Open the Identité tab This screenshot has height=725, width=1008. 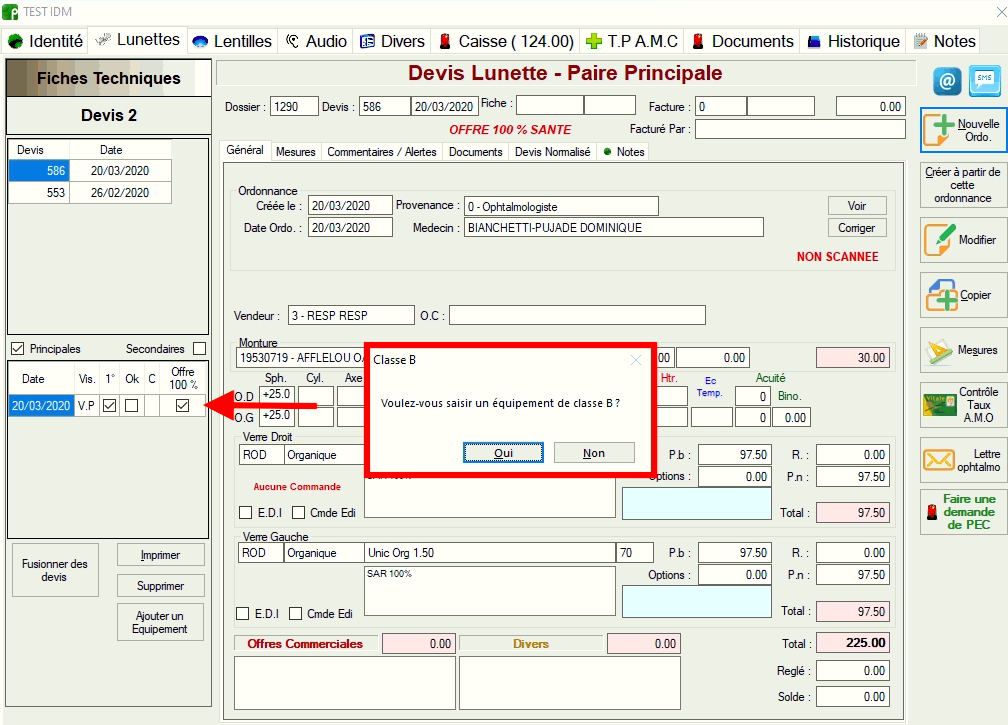pos(46,41)
